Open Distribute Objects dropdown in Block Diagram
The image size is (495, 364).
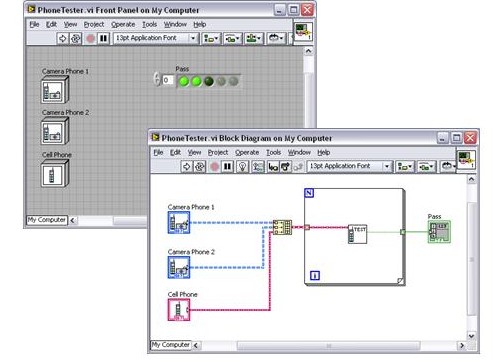pyautogui.click(x=426, y=166)
